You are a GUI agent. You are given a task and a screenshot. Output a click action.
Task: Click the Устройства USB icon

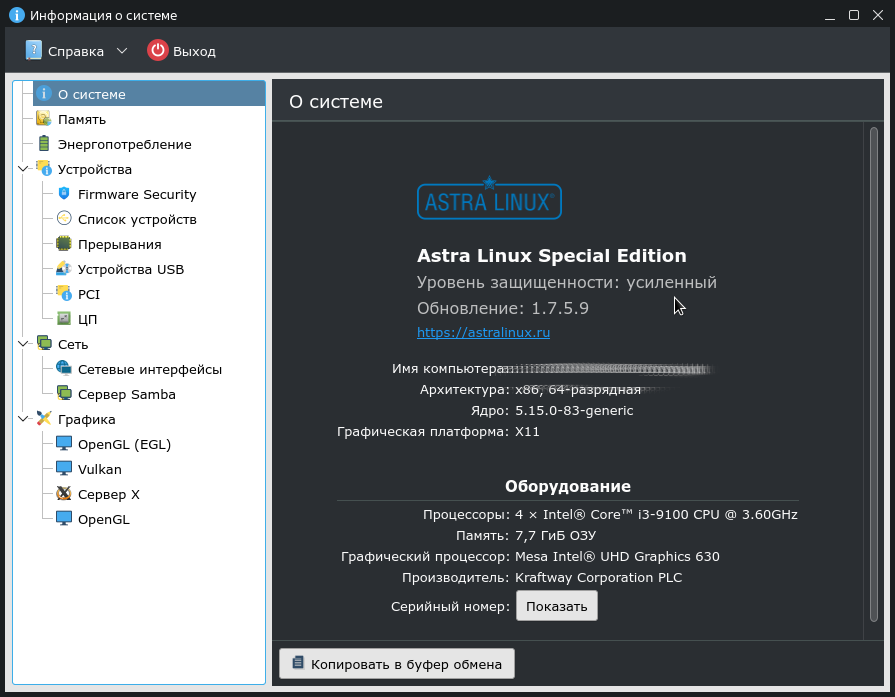tap(64, 268)
